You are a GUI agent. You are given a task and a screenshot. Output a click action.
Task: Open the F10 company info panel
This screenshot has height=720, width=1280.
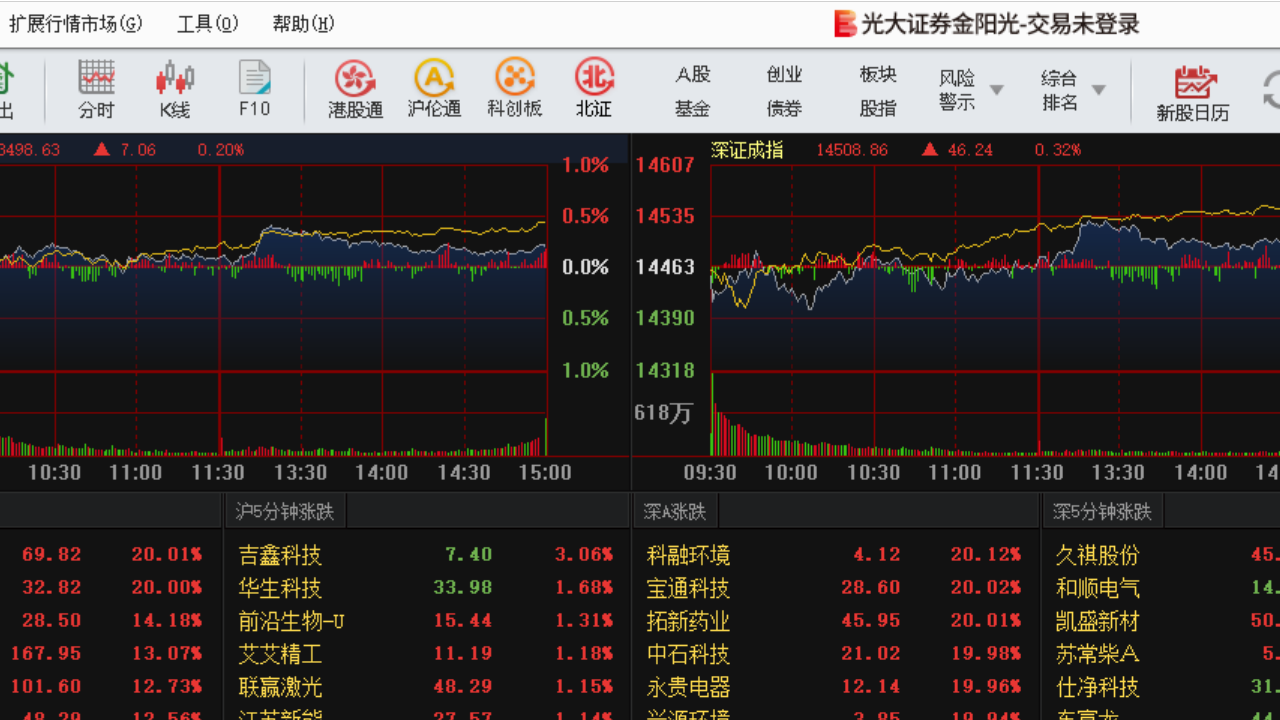tap(254, 88)
